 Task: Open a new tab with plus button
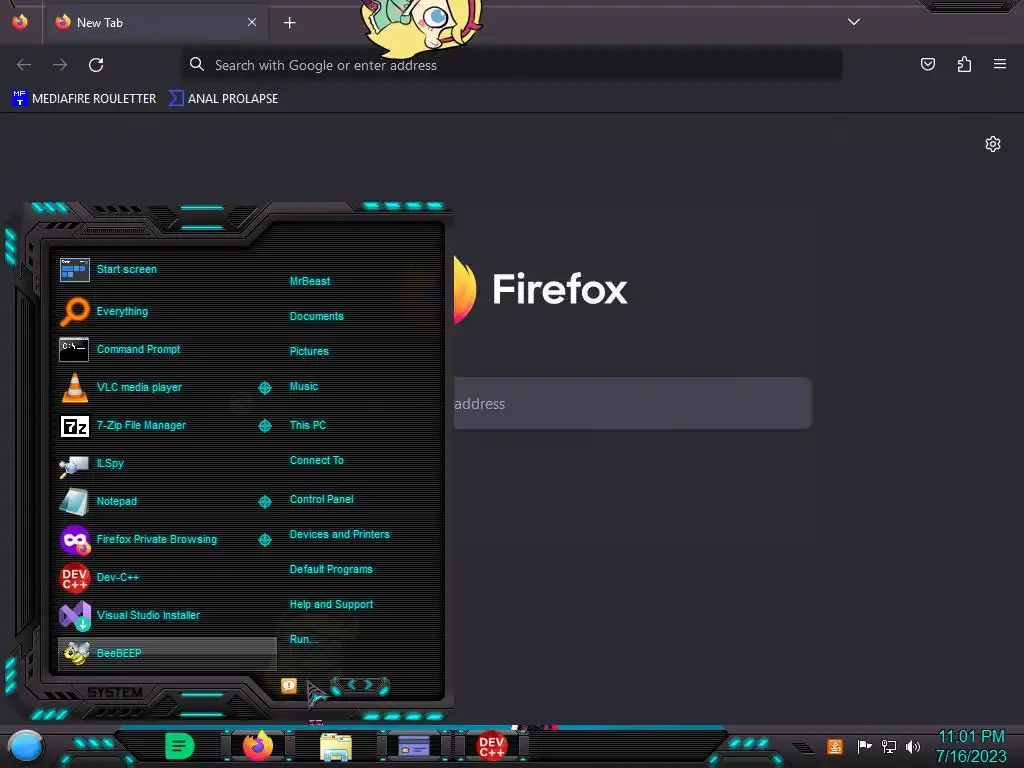[x=289, y=23]
